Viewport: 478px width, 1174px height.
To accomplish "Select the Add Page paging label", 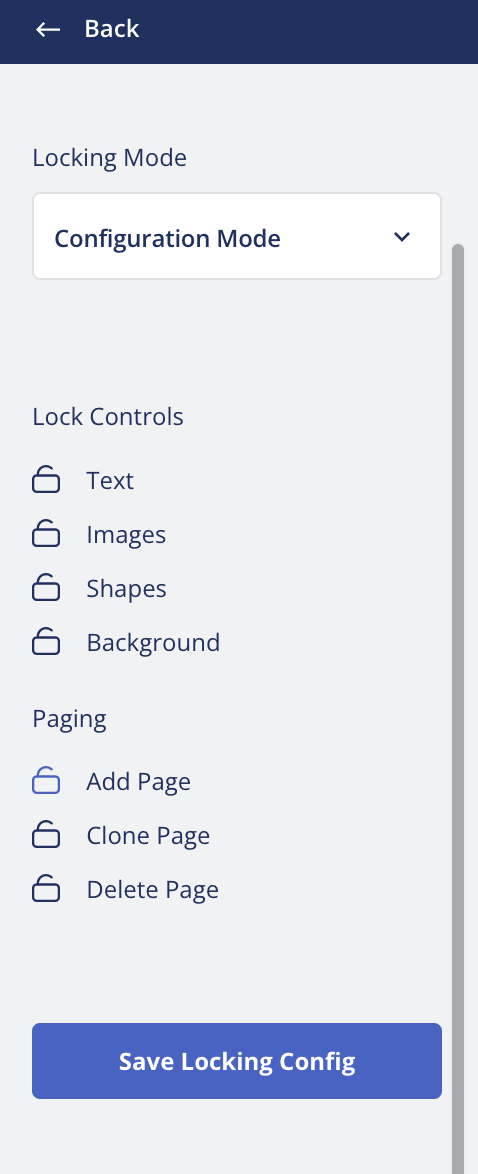I will click(139, 782).
